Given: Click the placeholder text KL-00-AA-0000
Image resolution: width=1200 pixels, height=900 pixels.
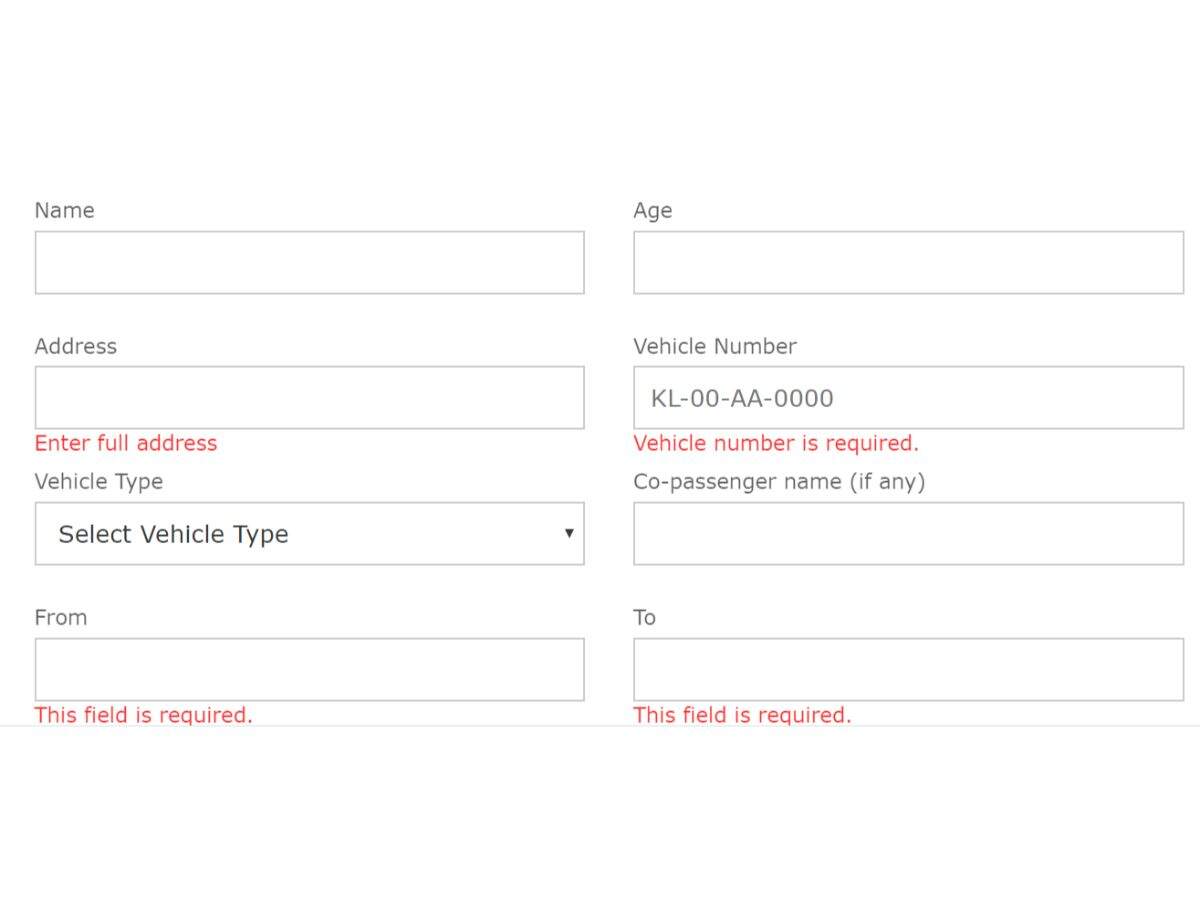Looking at the screenshot, I should [x=743, y=398].
